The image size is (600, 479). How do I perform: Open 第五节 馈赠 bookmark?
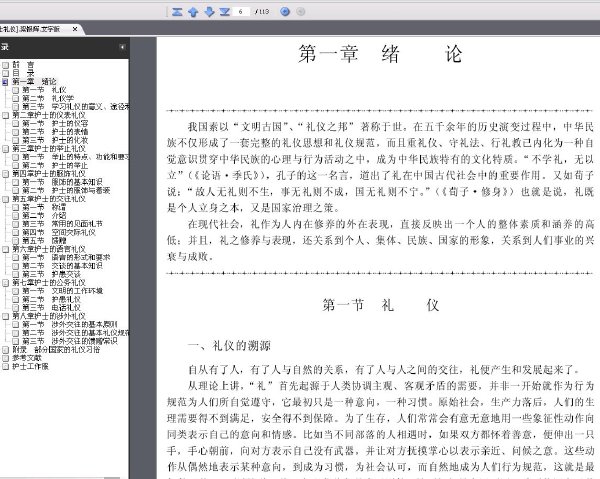pyautogui.click(x=44, y=241)
